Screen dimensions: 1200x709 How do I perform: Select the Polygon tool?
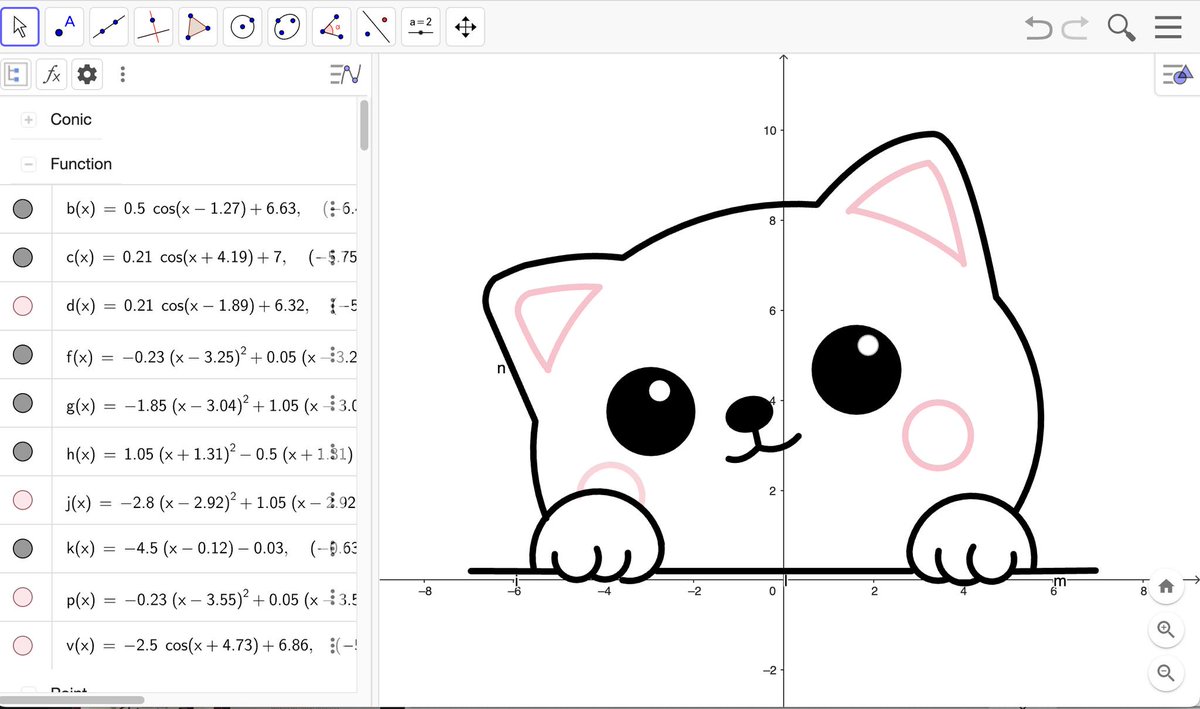pos(196,26)
